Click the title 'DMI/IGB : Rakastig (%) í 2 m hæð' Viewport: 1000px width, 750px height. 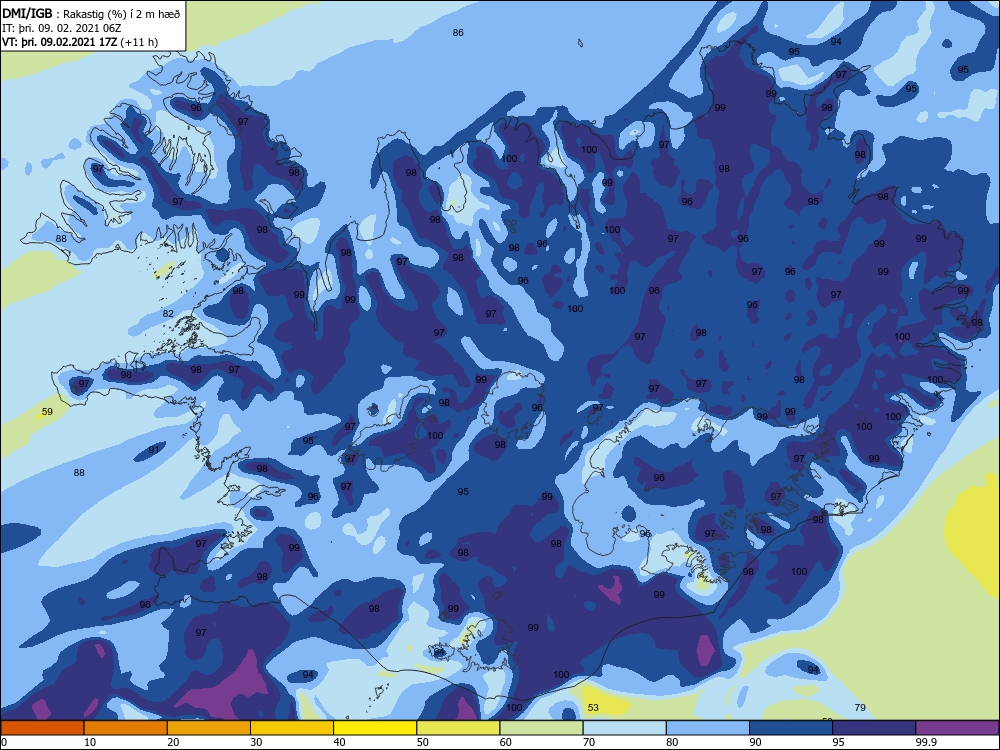click(91, 14)
